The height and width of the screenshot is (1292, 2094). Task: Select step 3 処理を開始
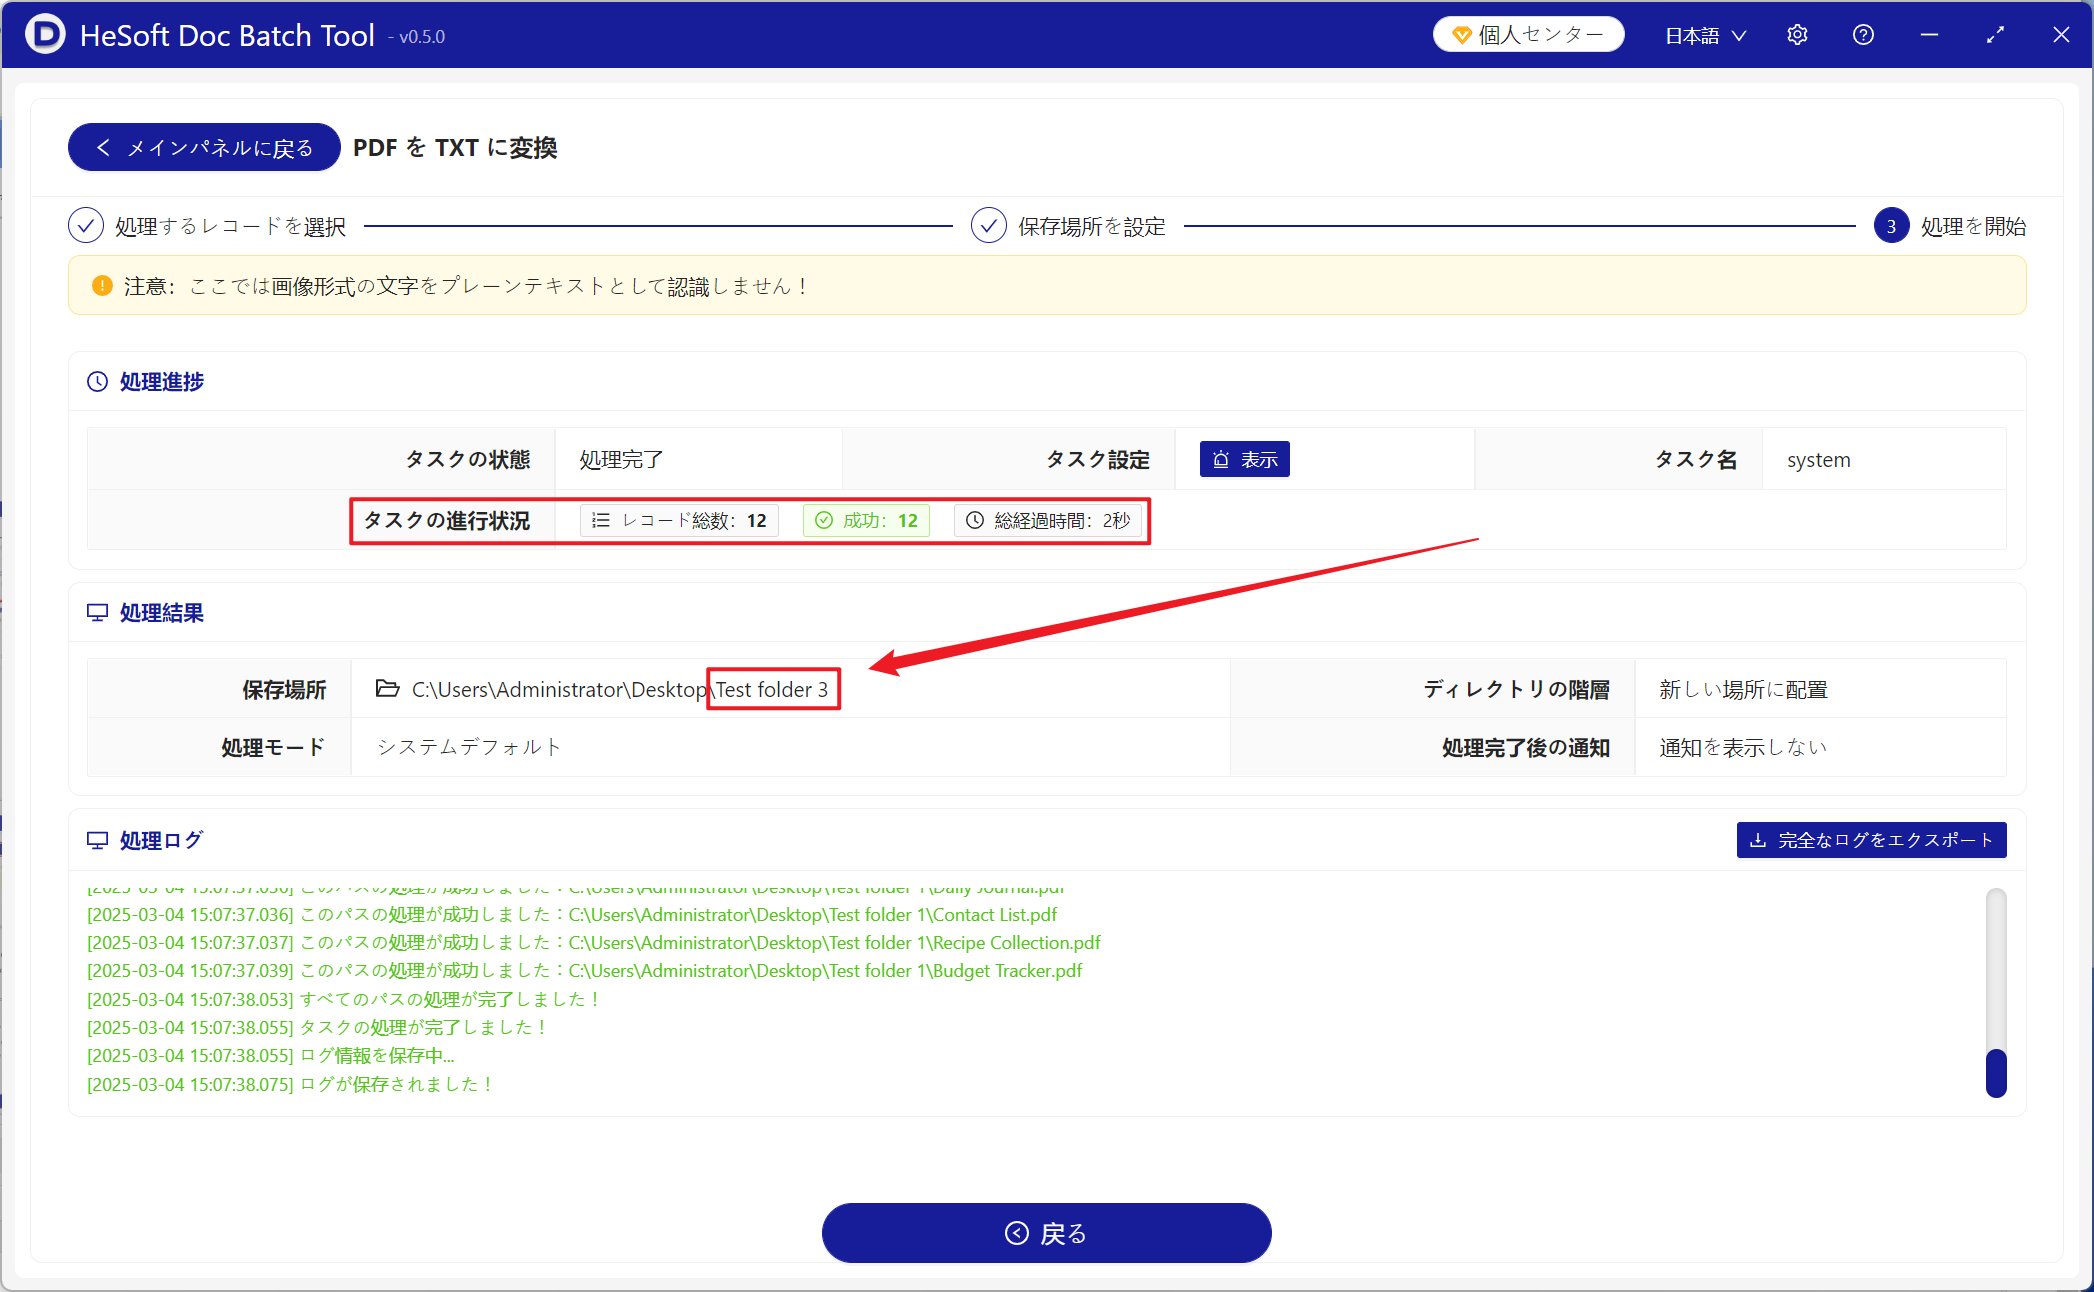tap(1949, 227)
